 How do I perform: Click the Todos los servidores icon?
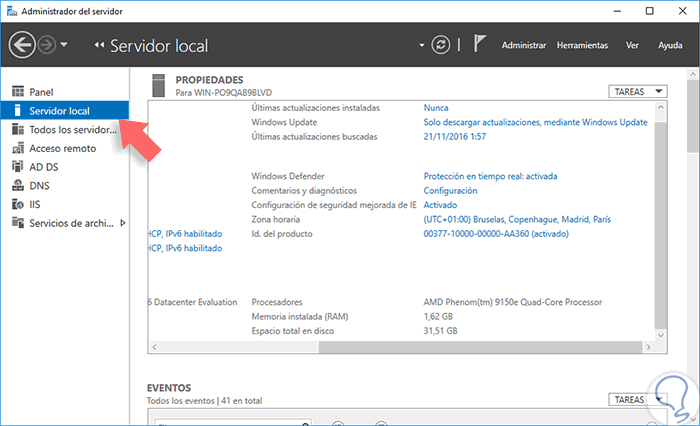(18, 129)
